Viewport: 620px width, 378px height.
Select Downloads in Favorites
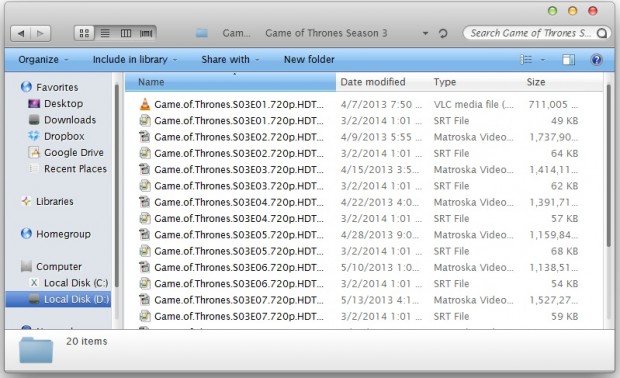click(x=70, y=120)
